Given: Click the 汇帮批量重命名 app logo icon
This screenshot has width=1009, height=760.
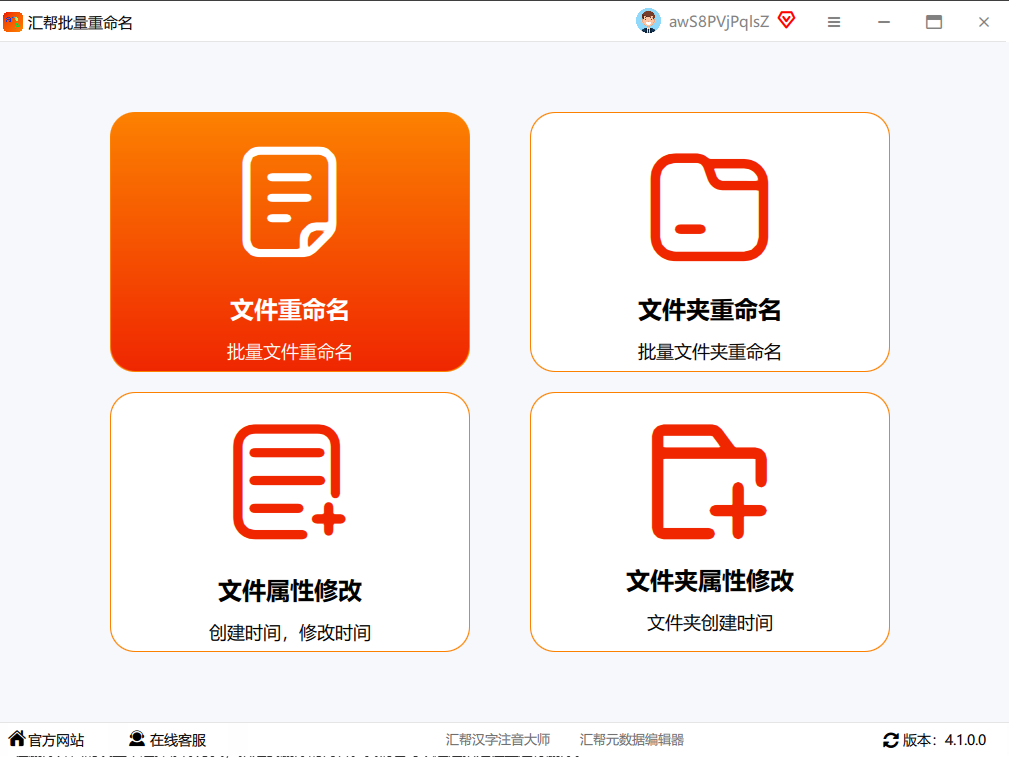Looking at the screenshot, I should [x=13, y=22].
